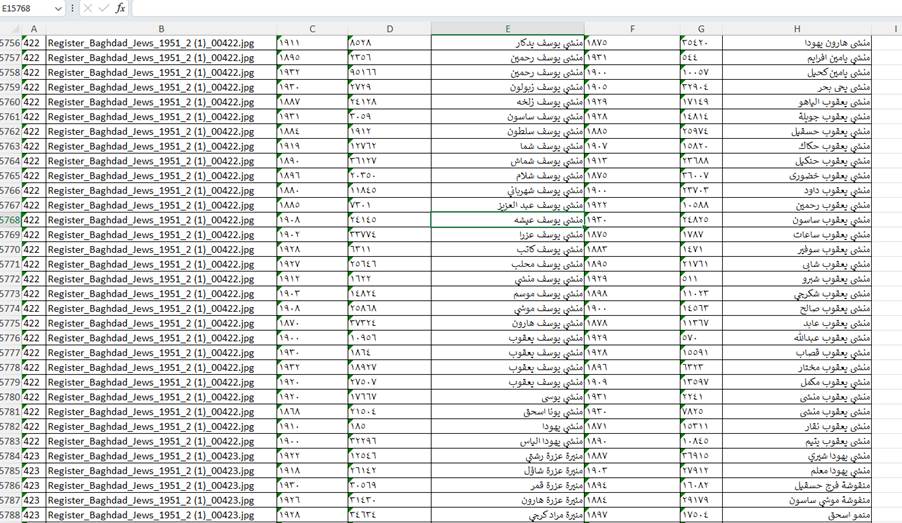Select row 15756 header

9,43
